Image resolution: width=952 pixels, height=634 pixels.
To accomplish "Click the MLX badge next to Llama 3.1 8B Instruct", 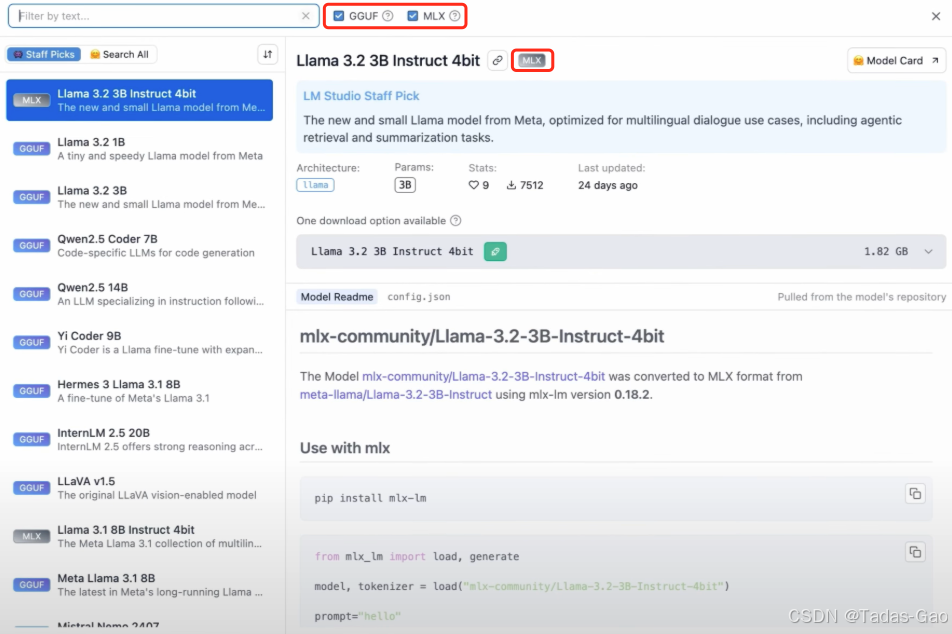I will (32, 536).
